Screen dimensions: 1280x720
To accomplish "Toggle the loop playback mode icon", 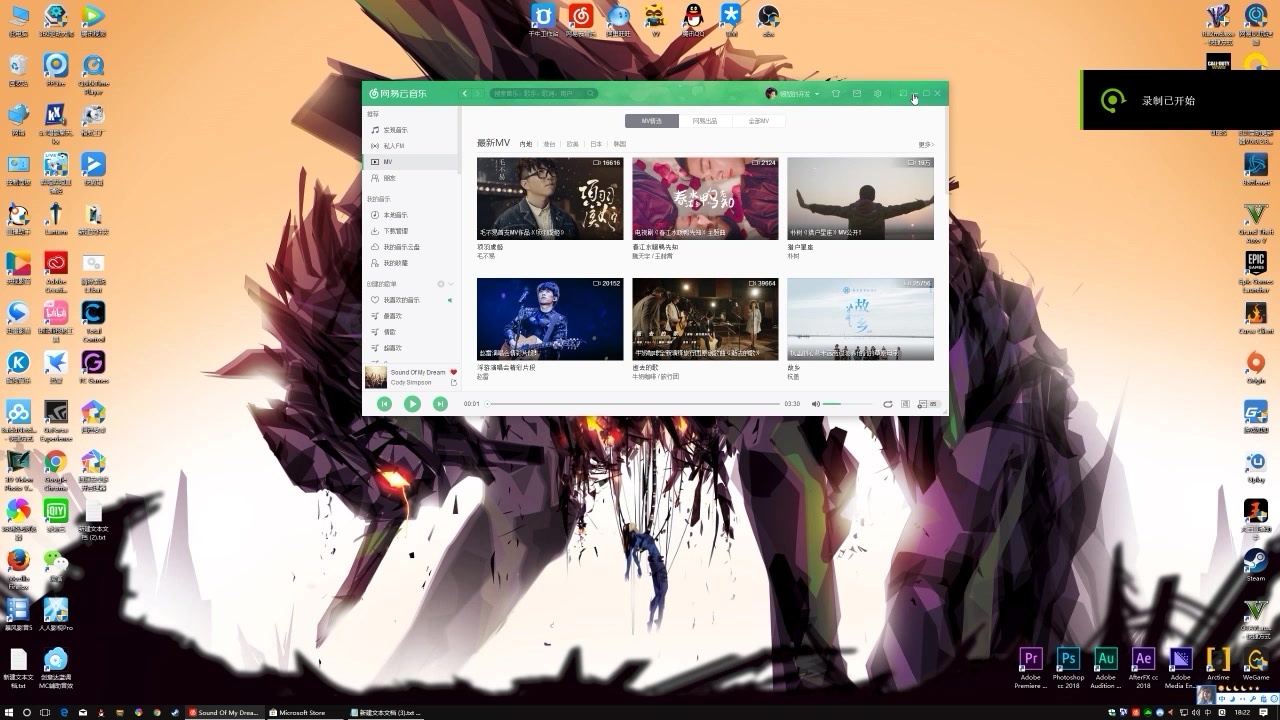I will click(x=888, y=404).
